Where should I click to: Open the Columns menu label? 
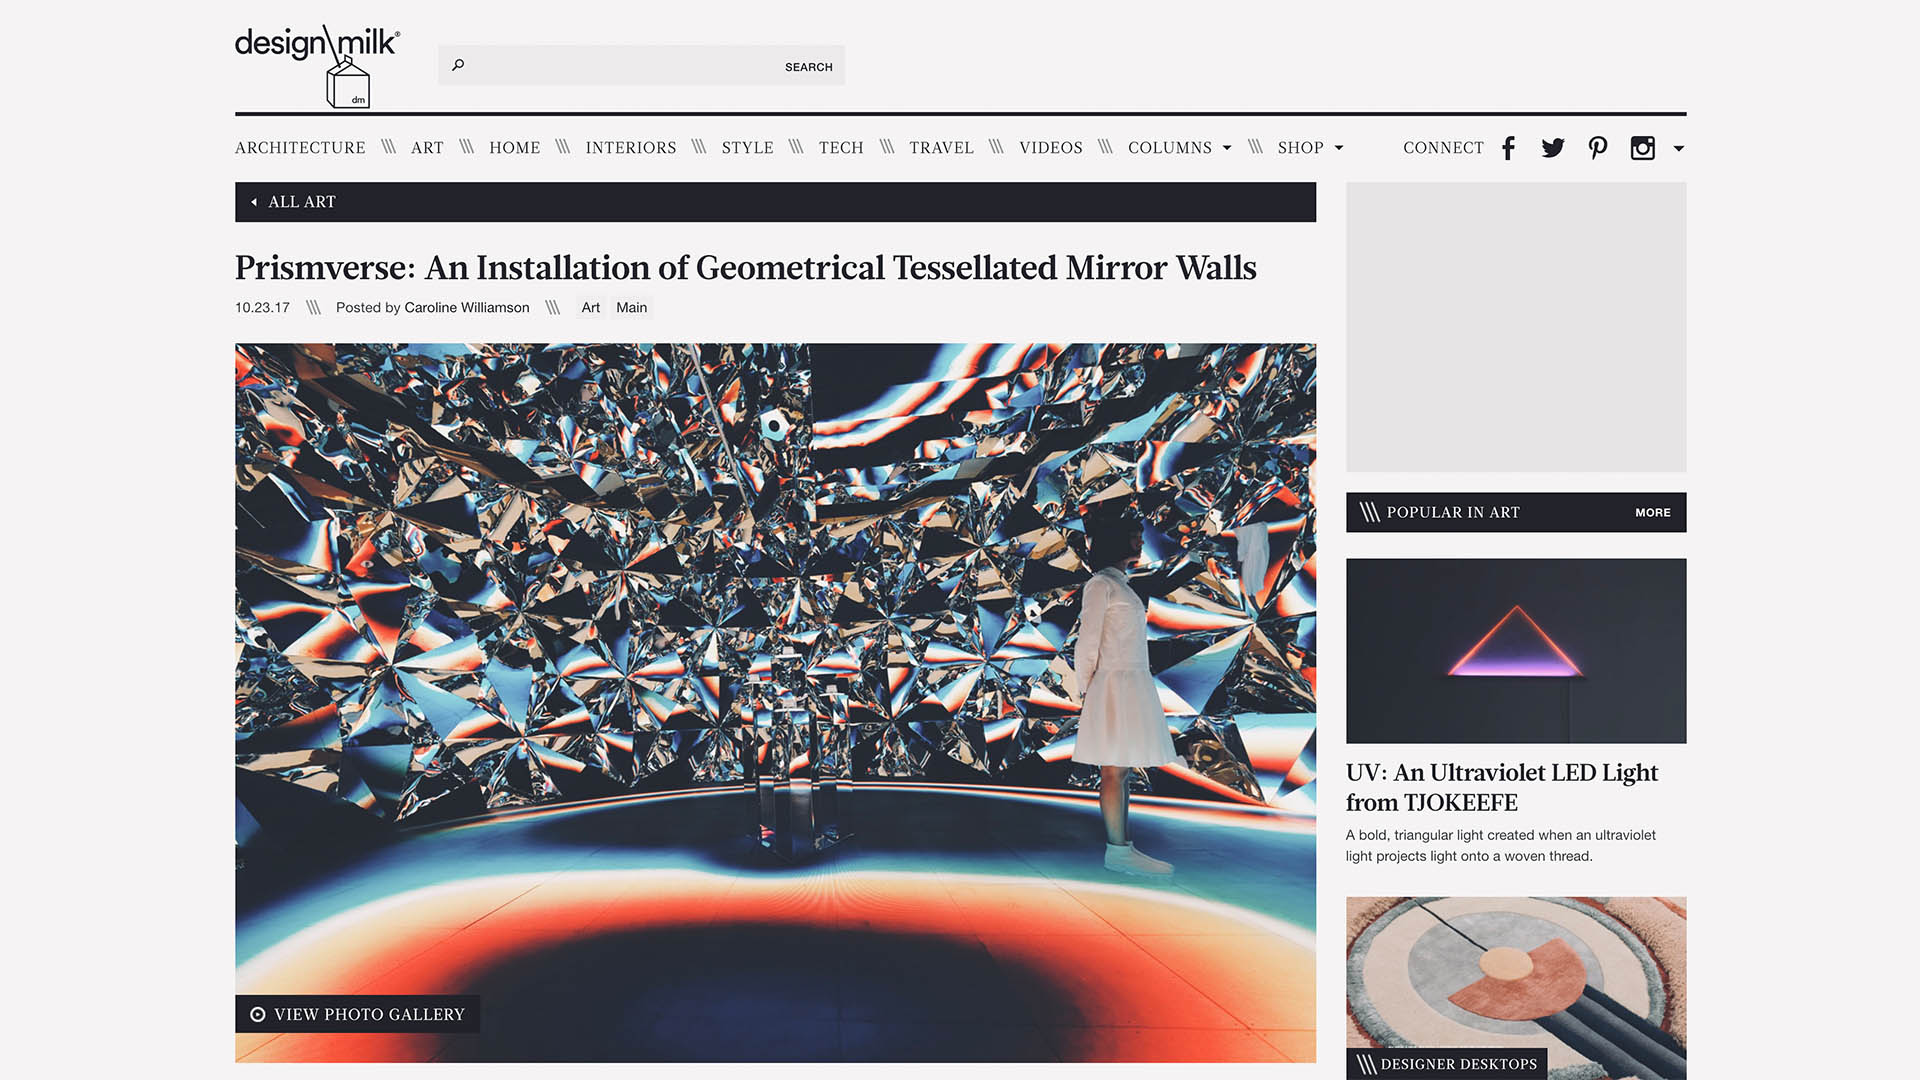coord(1170,148)
